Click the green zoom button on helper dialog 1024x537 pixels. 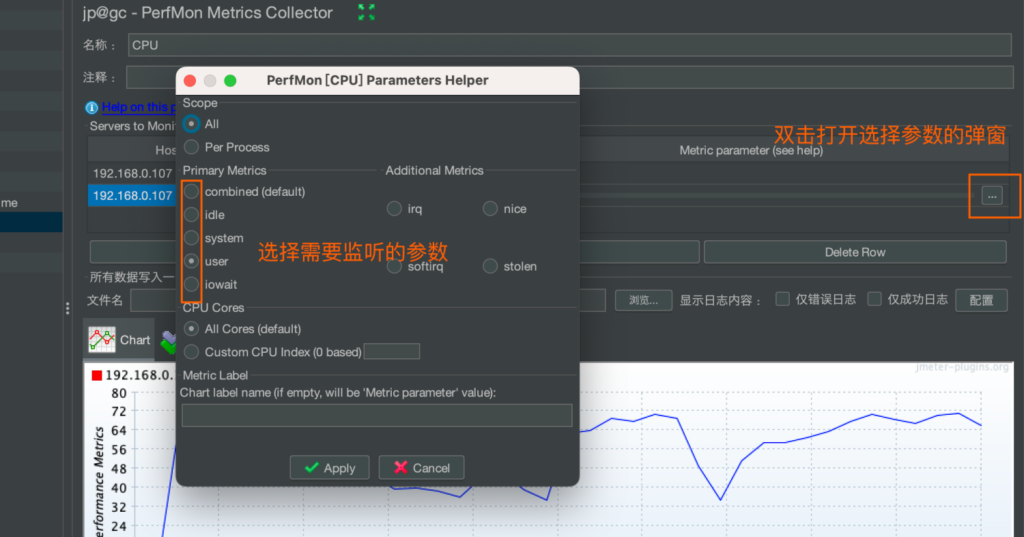(230, 80)
